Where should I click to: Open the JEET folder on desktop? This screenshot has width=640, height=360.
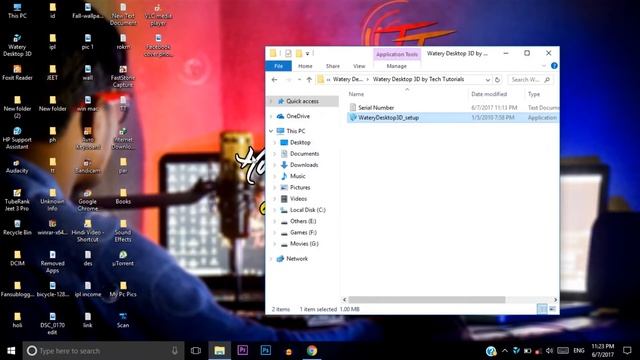tap(53, 73)
